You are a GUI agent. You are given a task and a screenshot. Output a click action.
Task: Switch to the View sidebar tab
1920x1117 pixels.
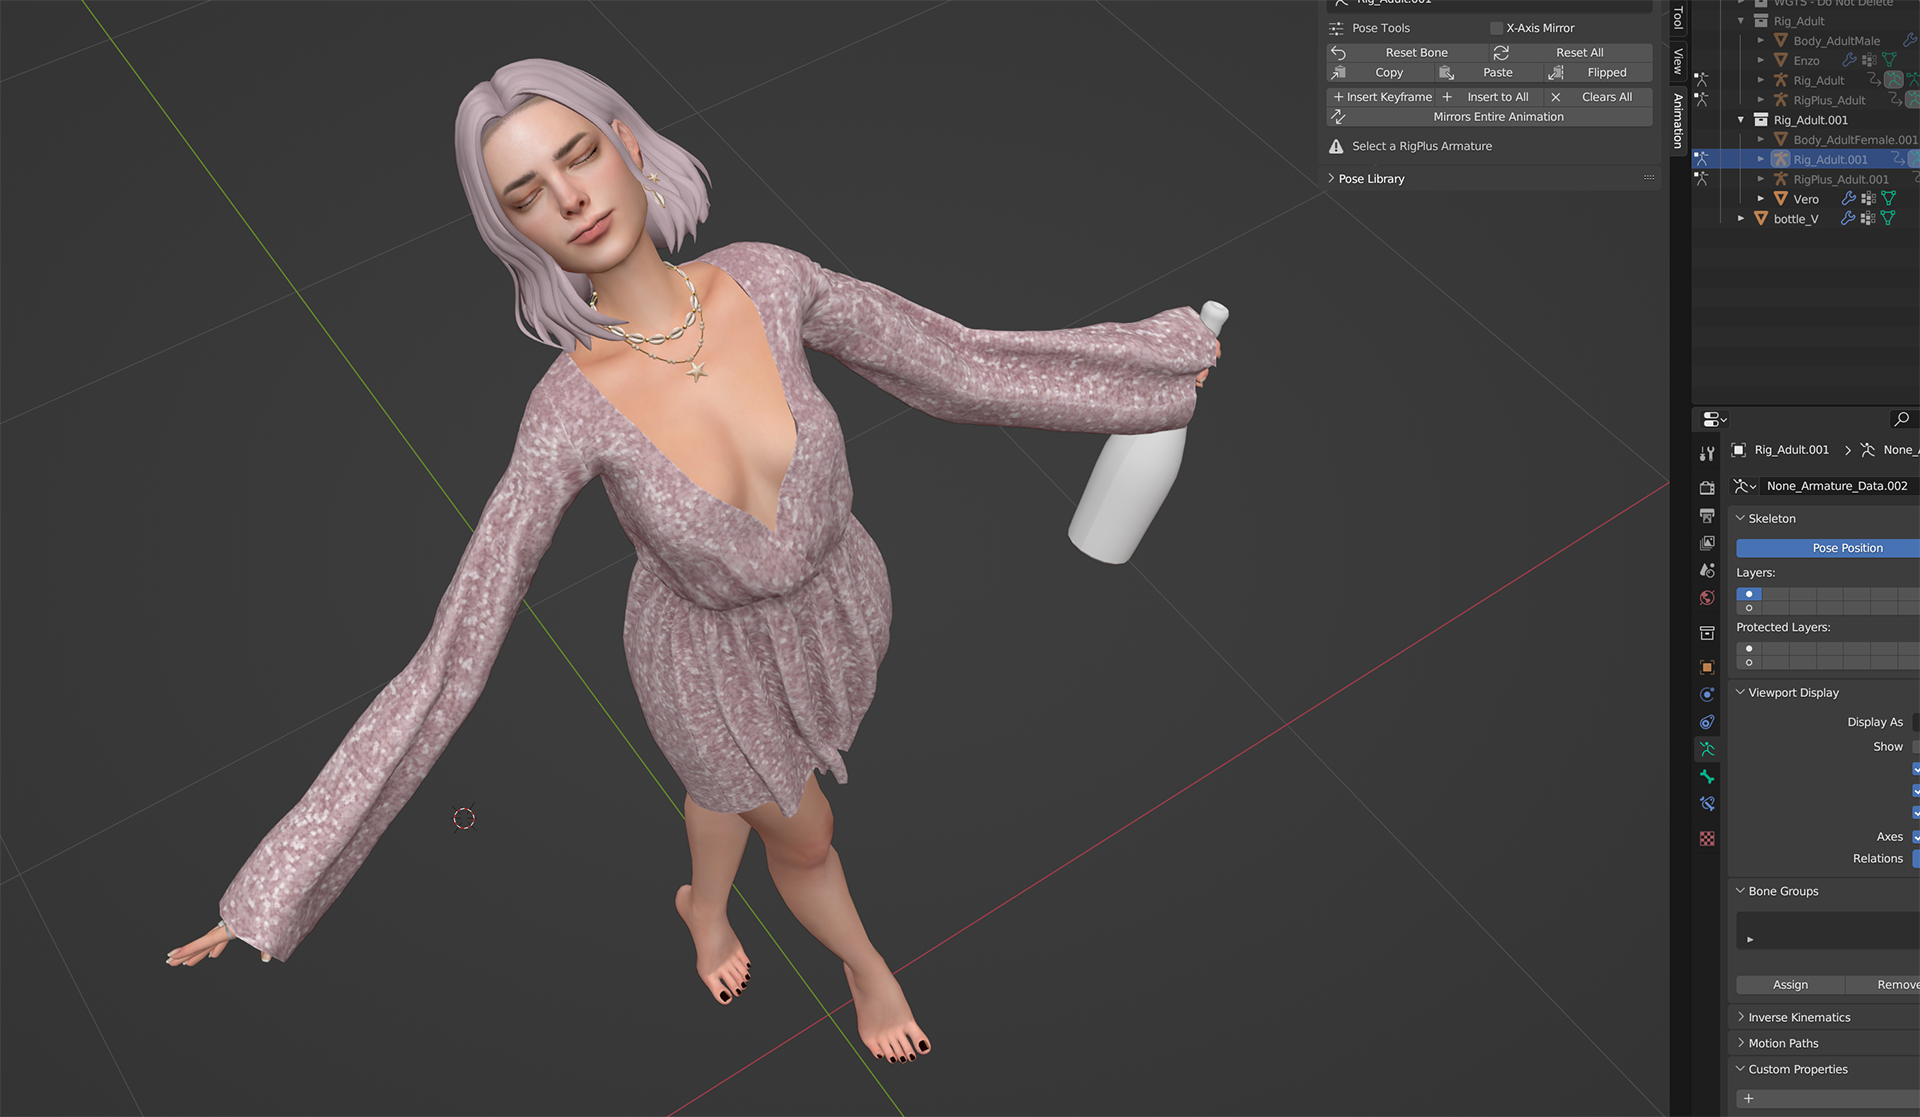tap(1678, 61)
